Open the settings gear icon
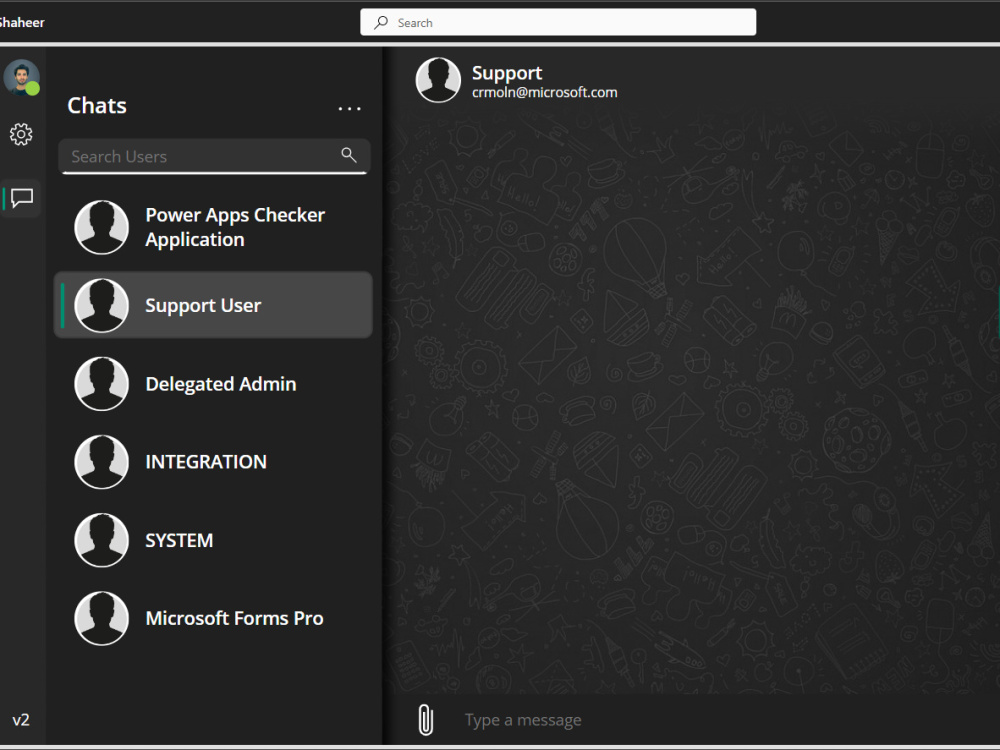The height and width of the screenshot is (750, 1000). click(21, 134)
